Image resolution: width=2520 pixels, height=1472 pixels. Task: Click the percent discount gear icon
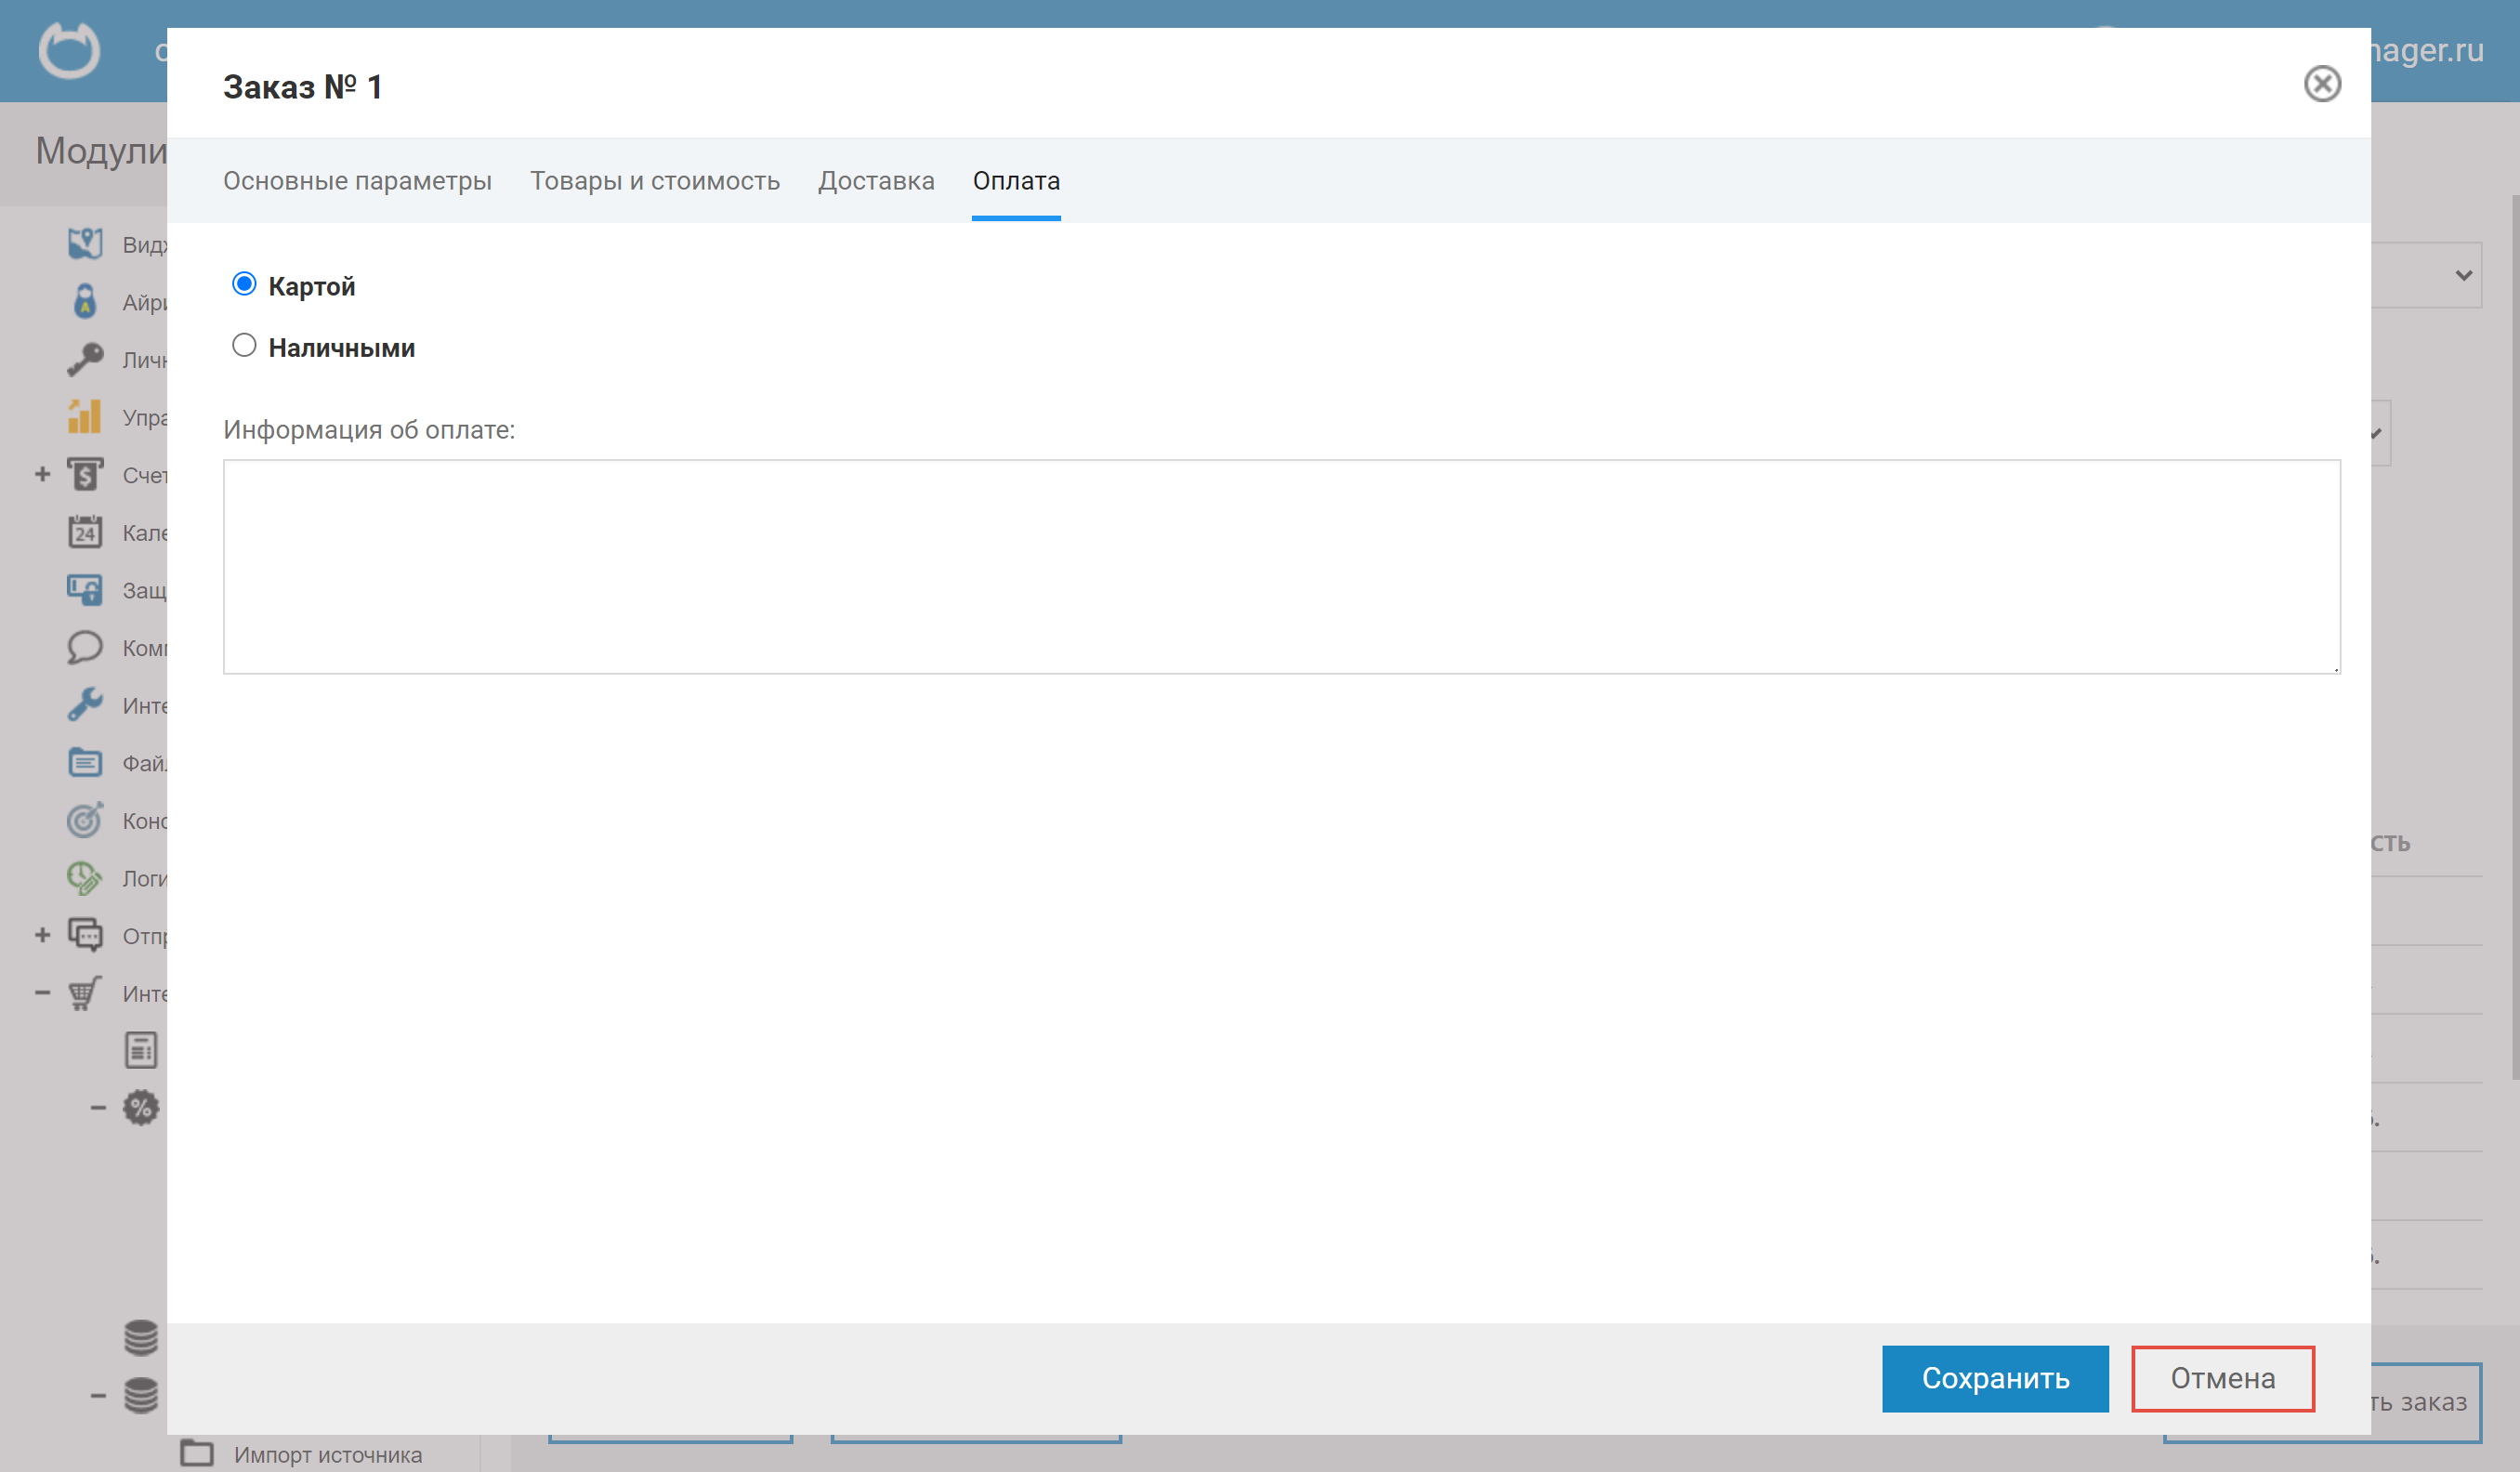(141, 1108)
